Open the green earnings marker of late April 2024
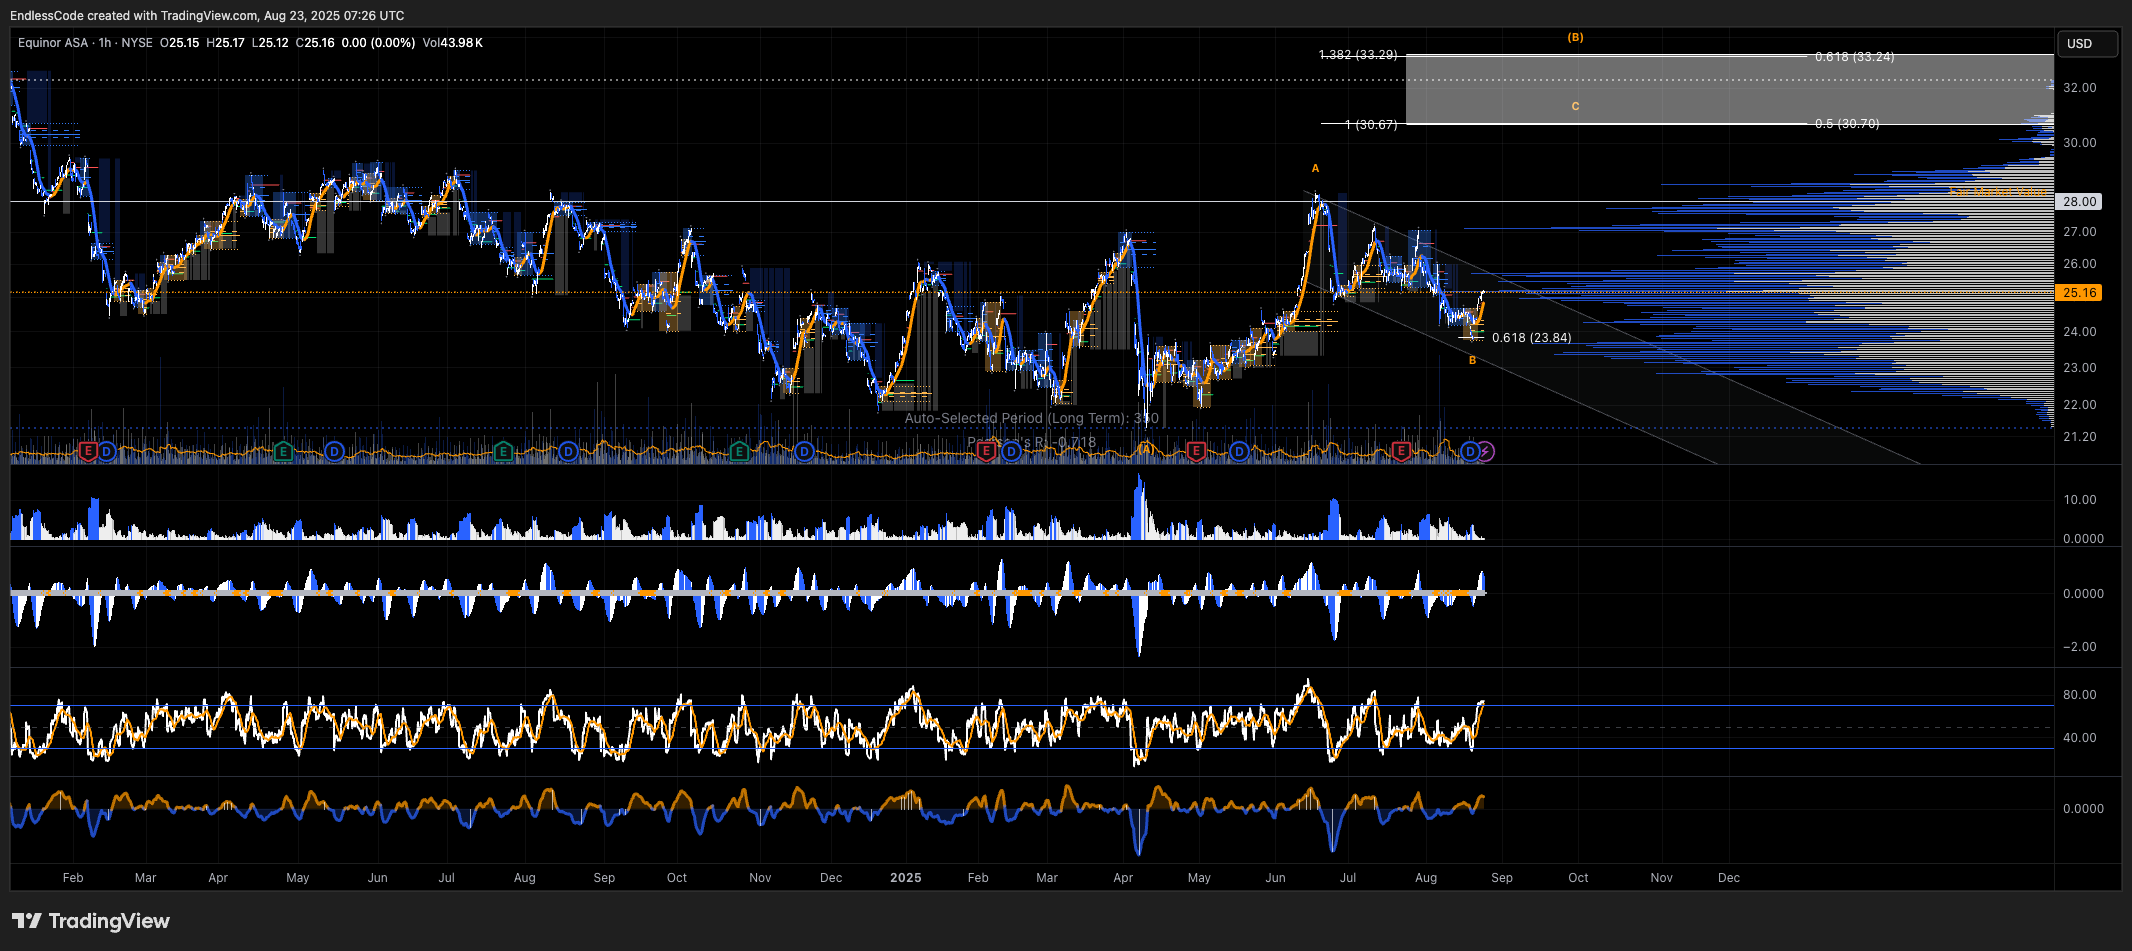The image size is (2132, 951). 283,452
